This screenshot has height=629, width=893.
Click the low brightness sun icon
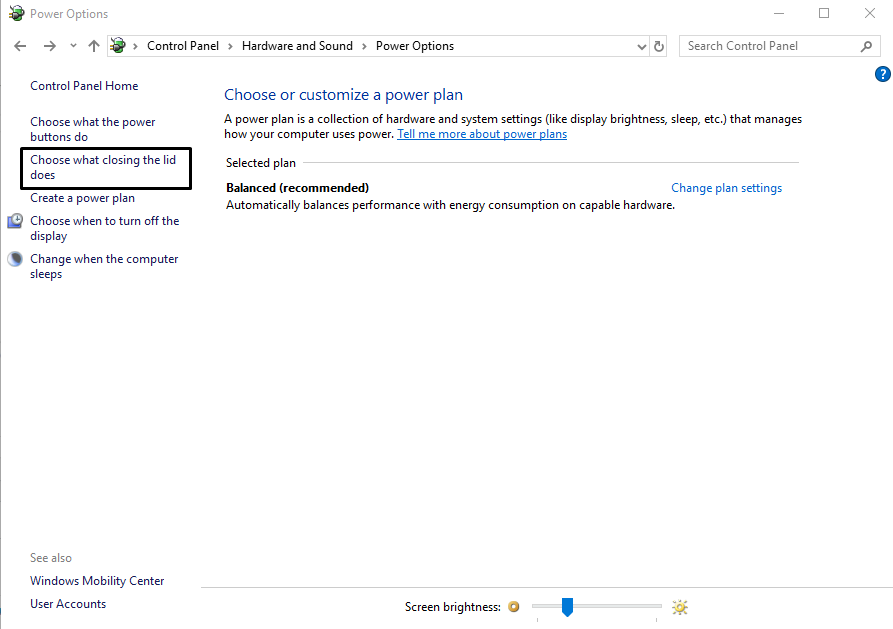pyautogui.click(x=514, y=607)
